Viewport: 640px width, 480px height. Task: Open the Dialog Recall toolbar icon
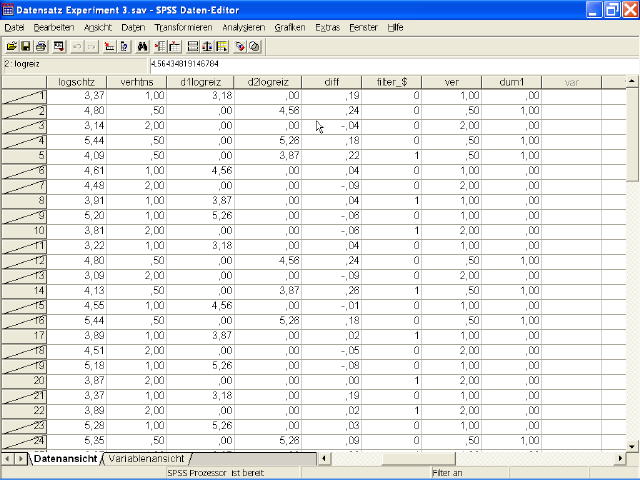click(x=58, y=46)
